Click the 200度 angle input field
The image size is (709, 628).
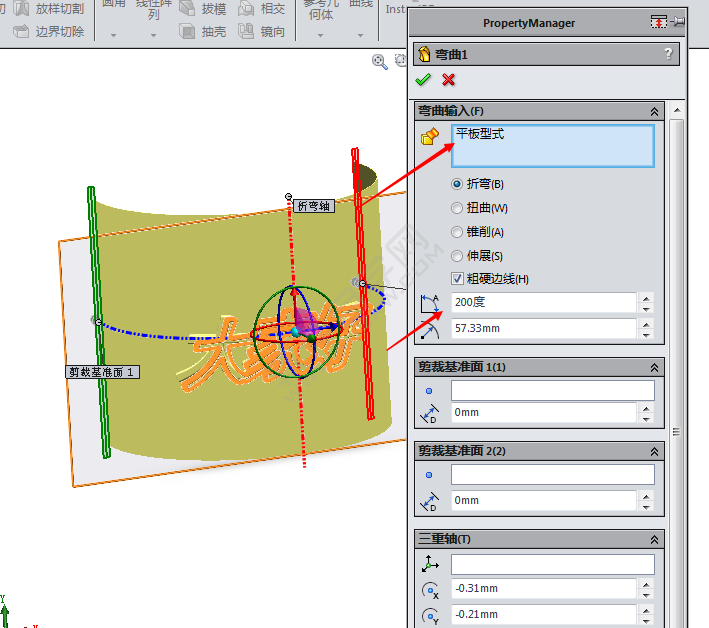[x=544, y=302]
